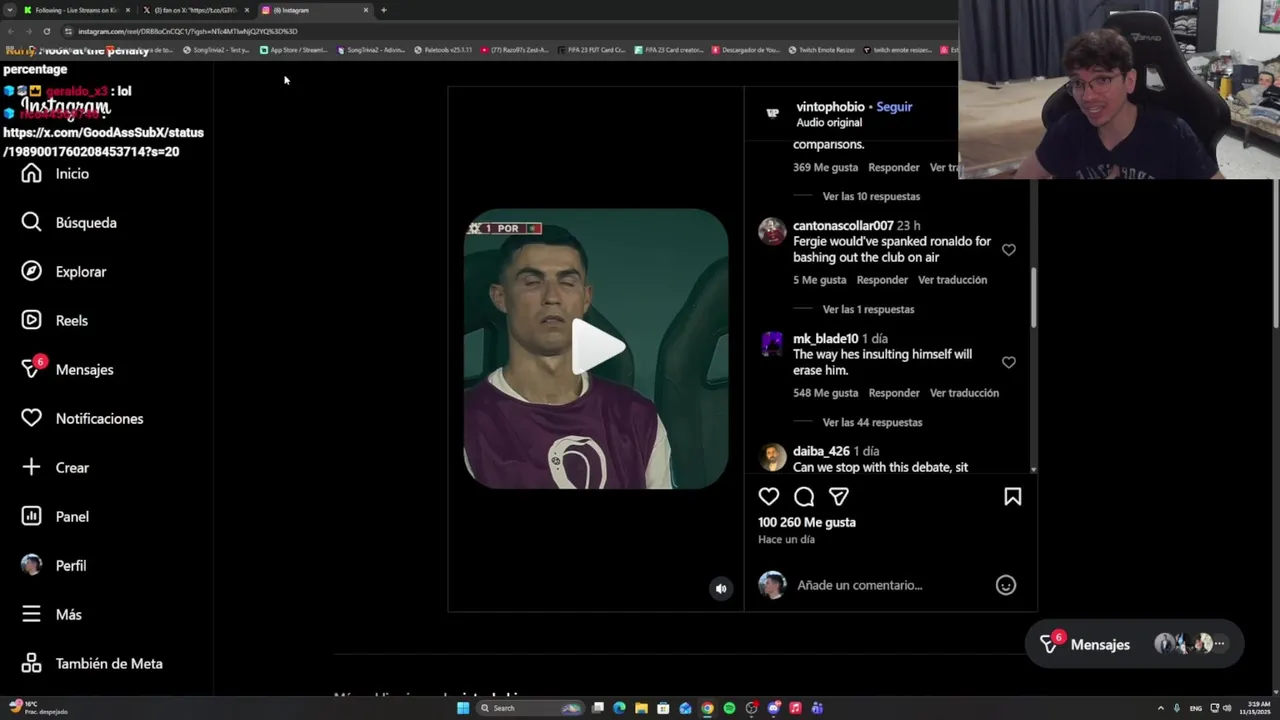Open Spotify from taskbar
The width and height of the screenshot is (1280, 720).
tap(729, 708)
